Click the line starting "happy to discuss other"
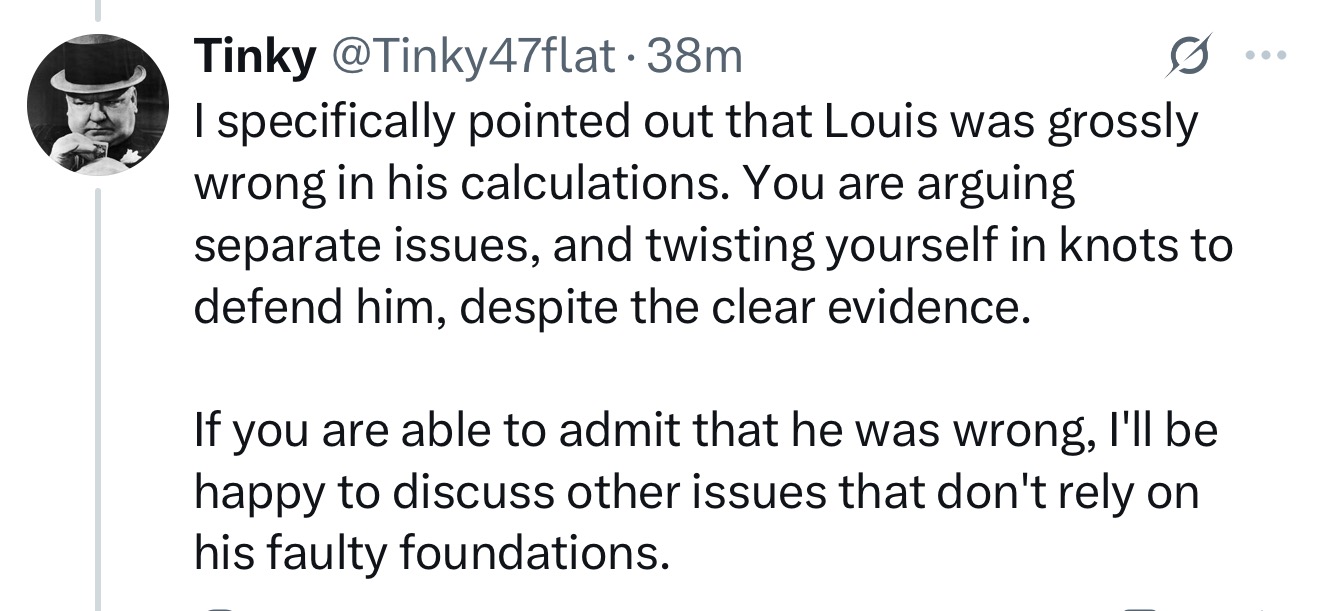Viewport: 1320px width, 611px height. coord(696,493)
